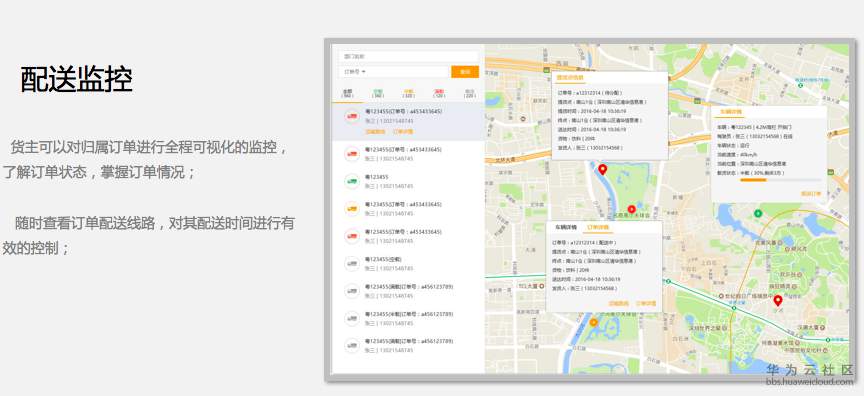Click 发货人 张三 line in bottom popup
864x396 pixels.
[584, 288]
